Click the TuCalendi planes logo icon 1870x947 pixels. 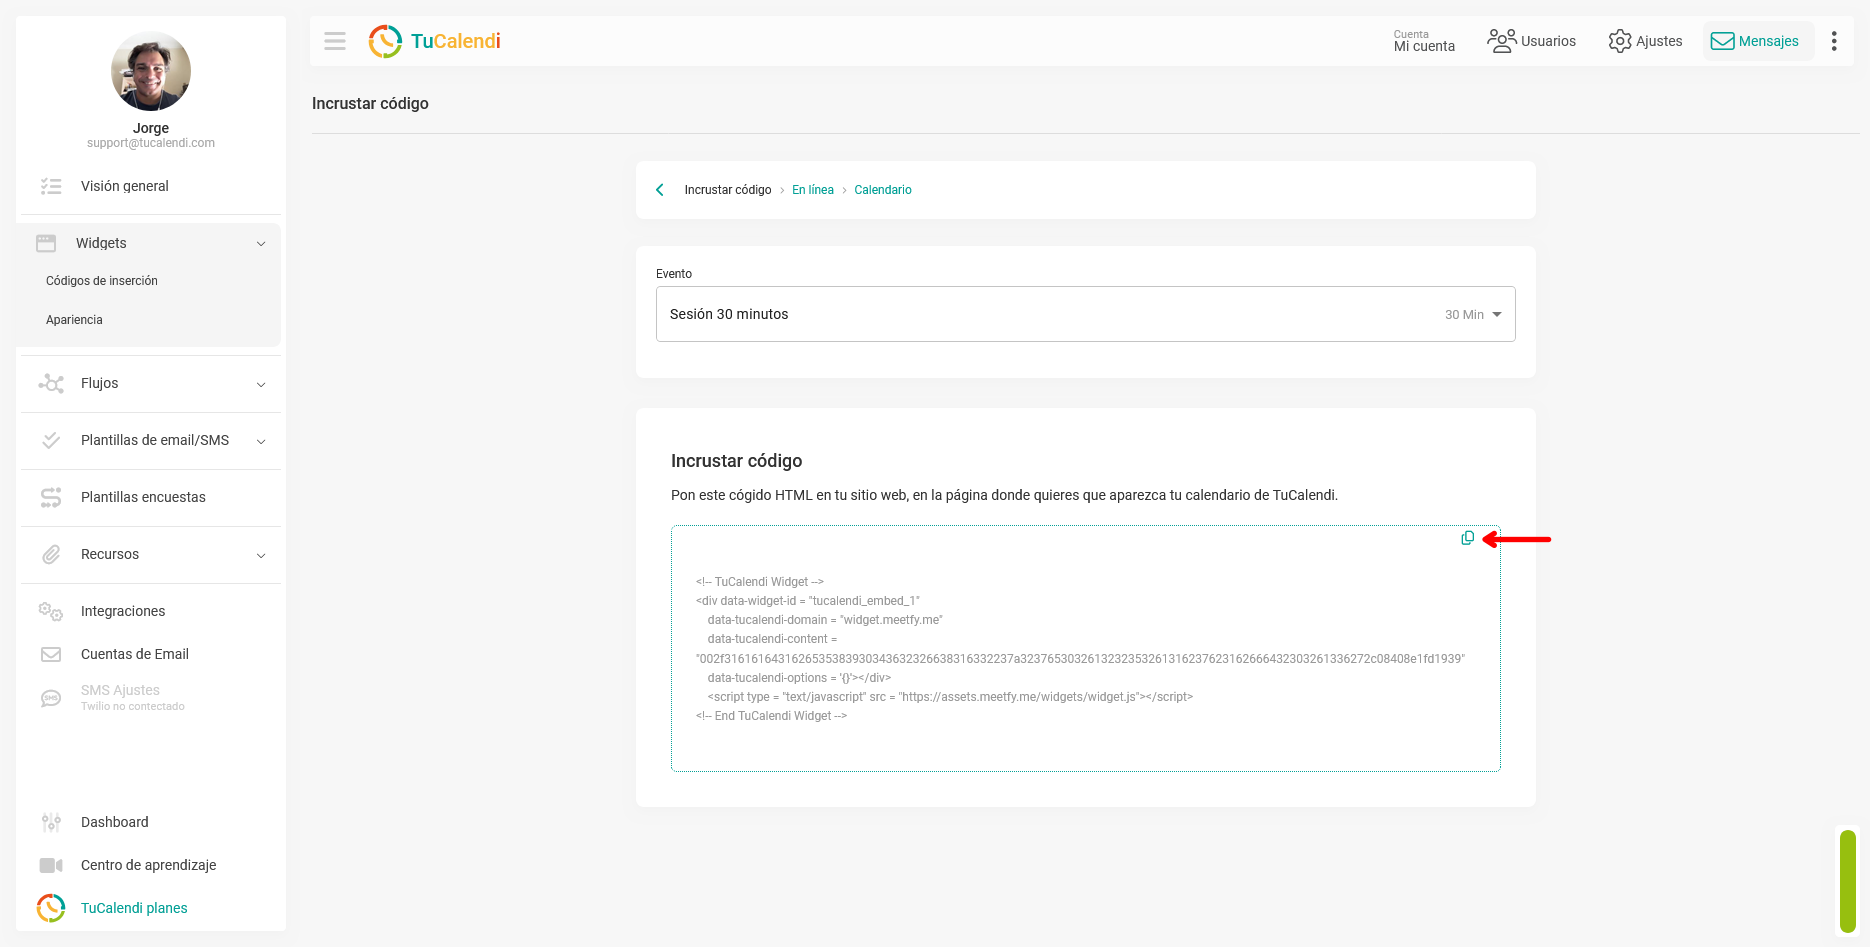coord(51,908)
